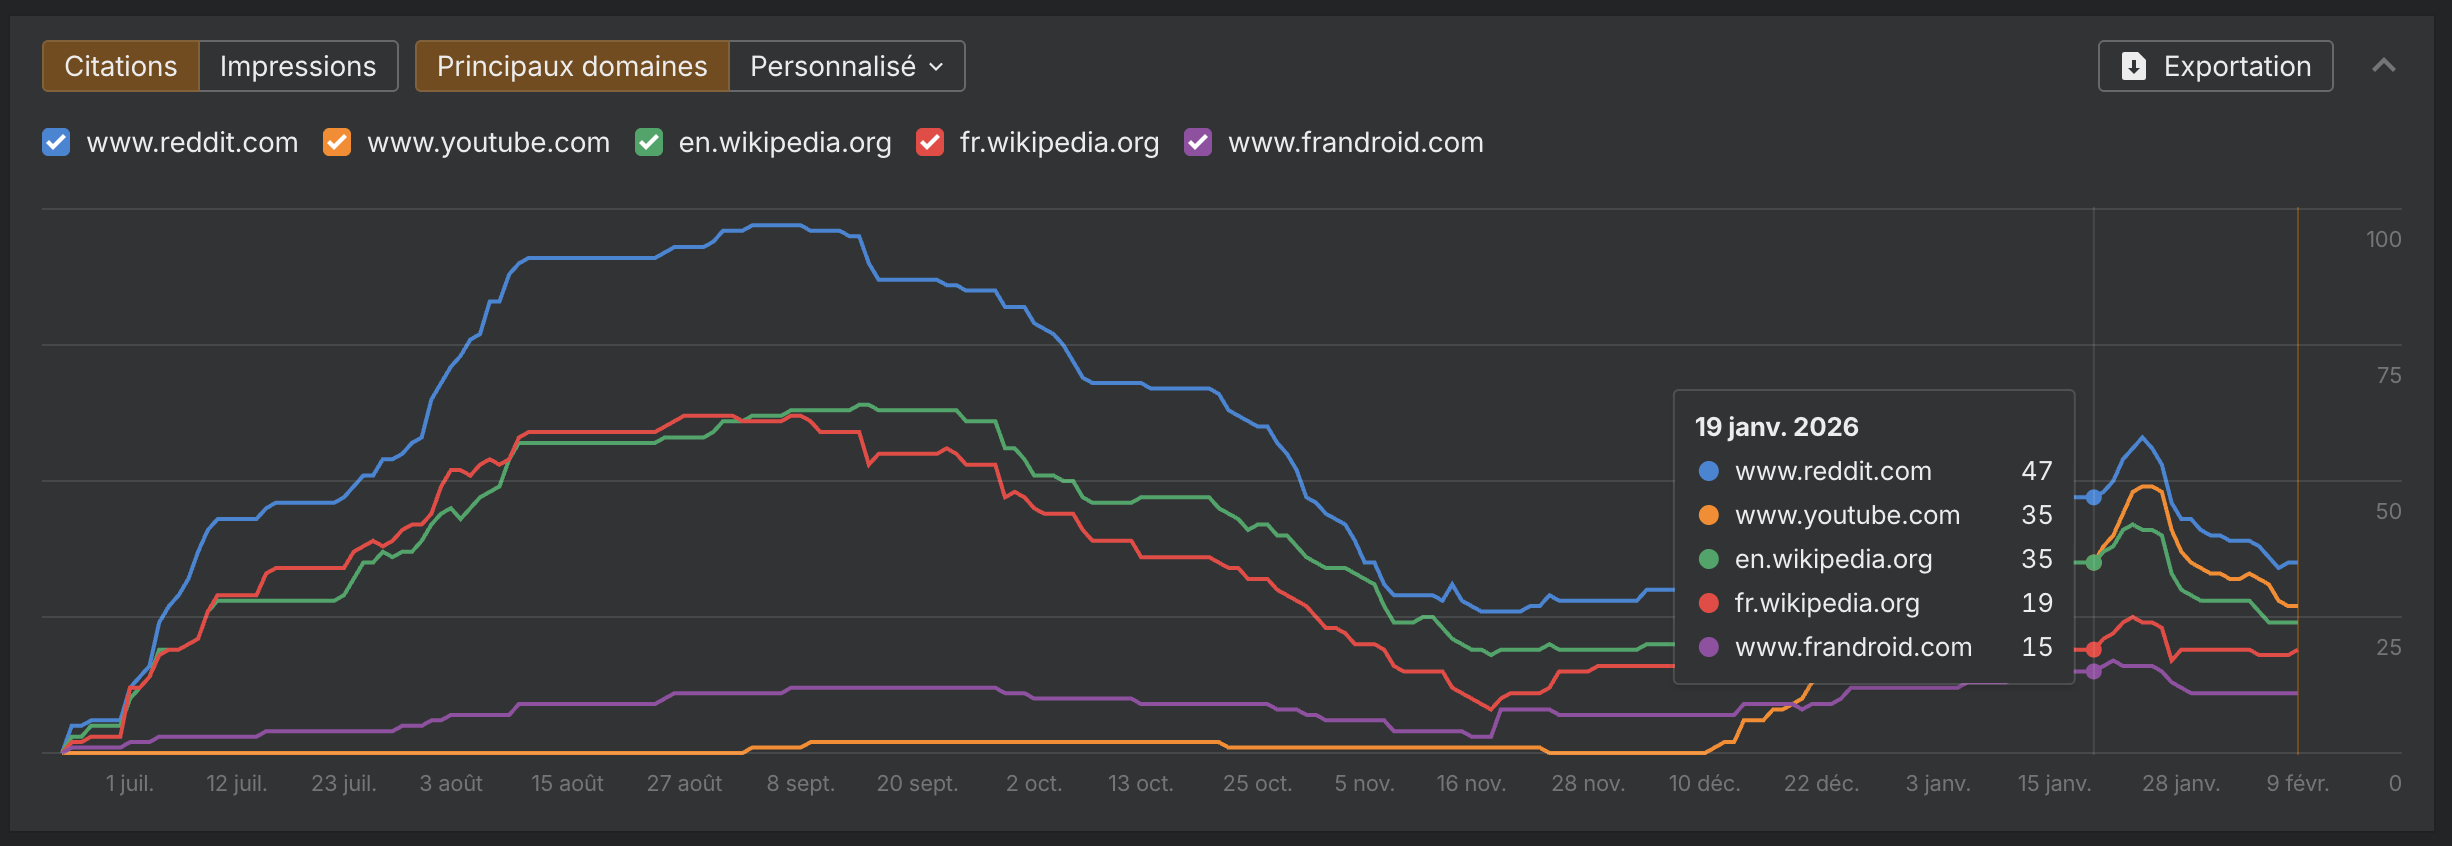The image size is (2452, 846).
Task: Click the Exportation download icon
Action: point(2134,65)
